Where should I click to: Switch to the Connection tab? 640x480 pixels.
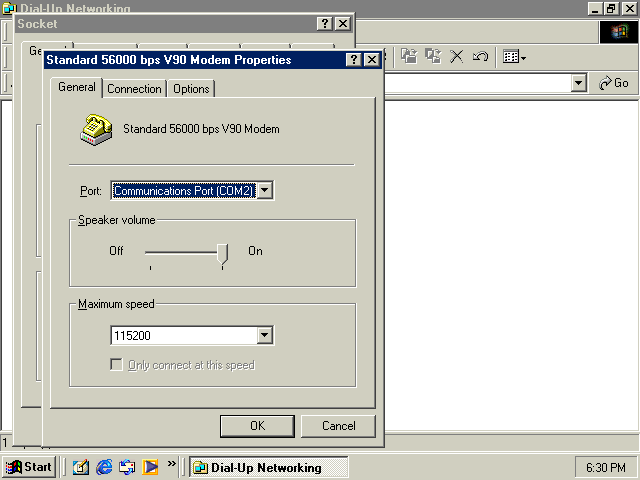[134, 89]
